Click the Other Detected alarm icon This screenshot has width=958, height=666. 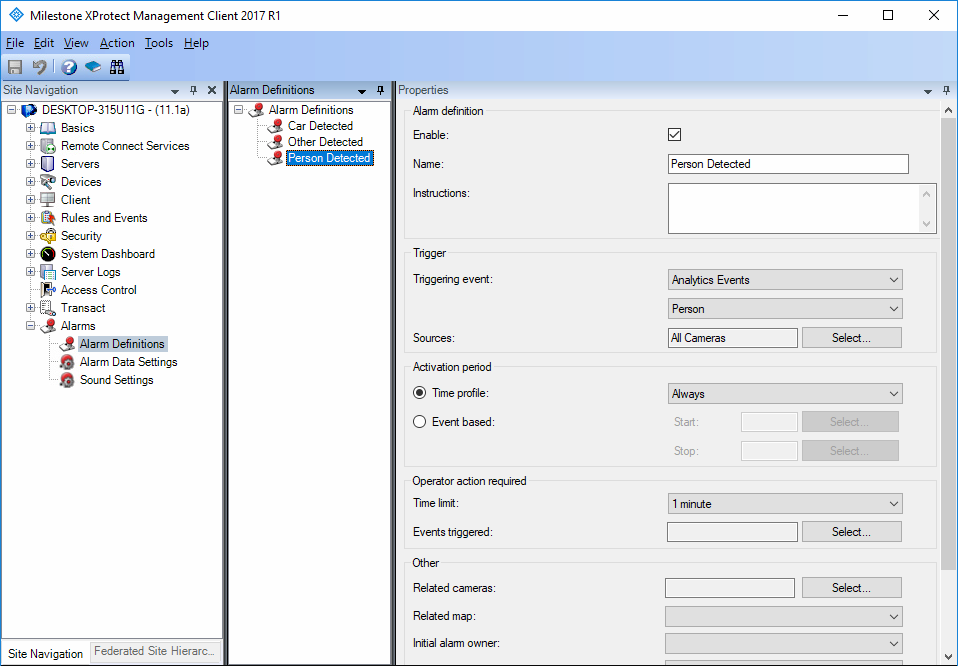pyautogui.click(x=275, y=142)
